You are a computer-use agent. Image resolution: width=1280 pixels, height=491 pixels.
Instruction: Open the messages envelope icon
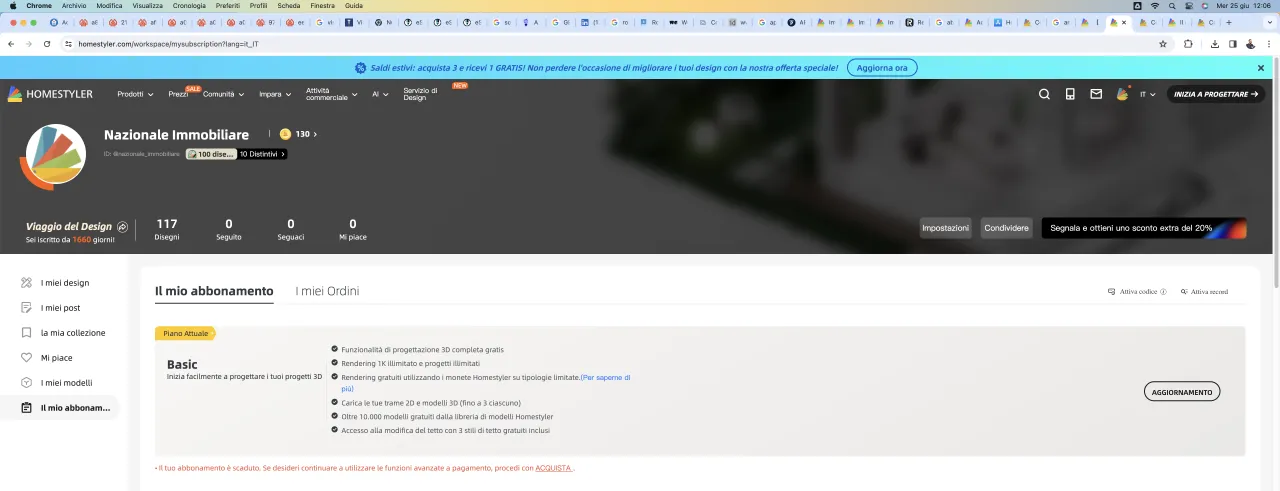[x=1096, y=94]
